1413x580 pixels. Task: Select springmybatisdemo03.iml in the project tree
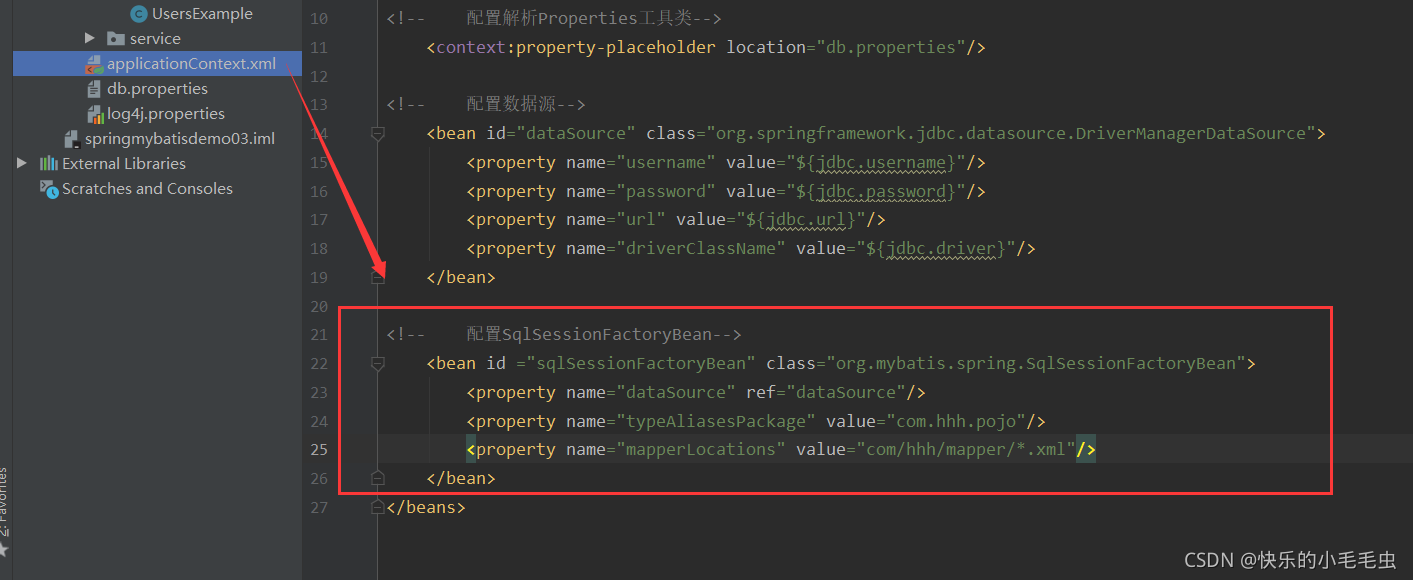coord(179,139)
